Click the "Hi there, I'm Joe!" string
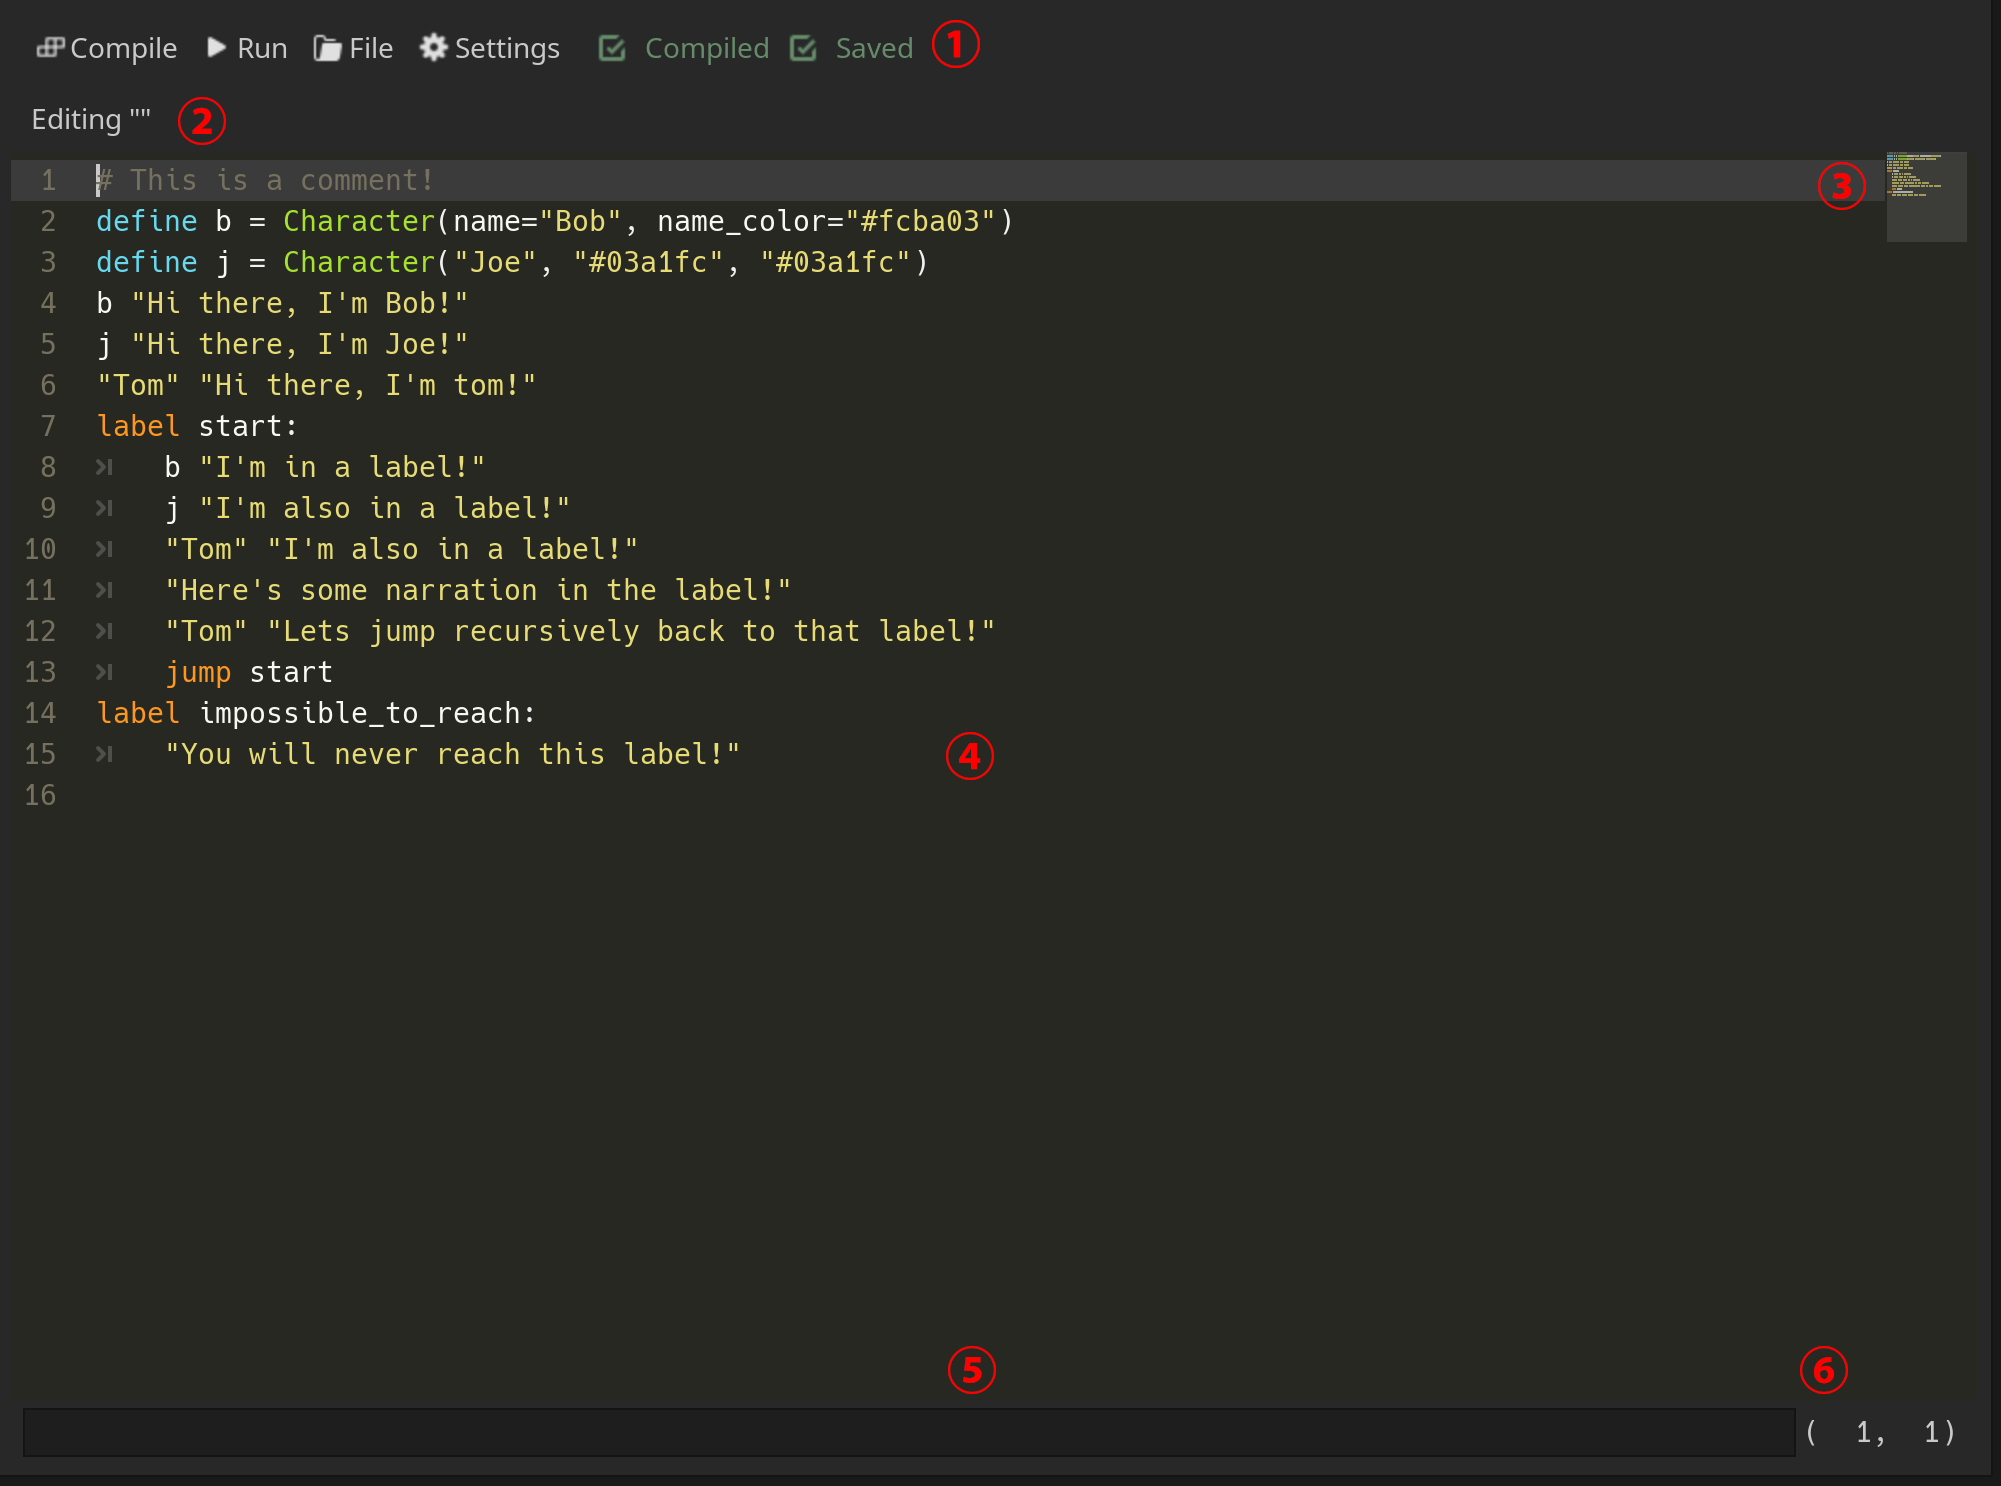Image resolution: width=2001 pixels, height=1486 pixels. click(299, 344)
